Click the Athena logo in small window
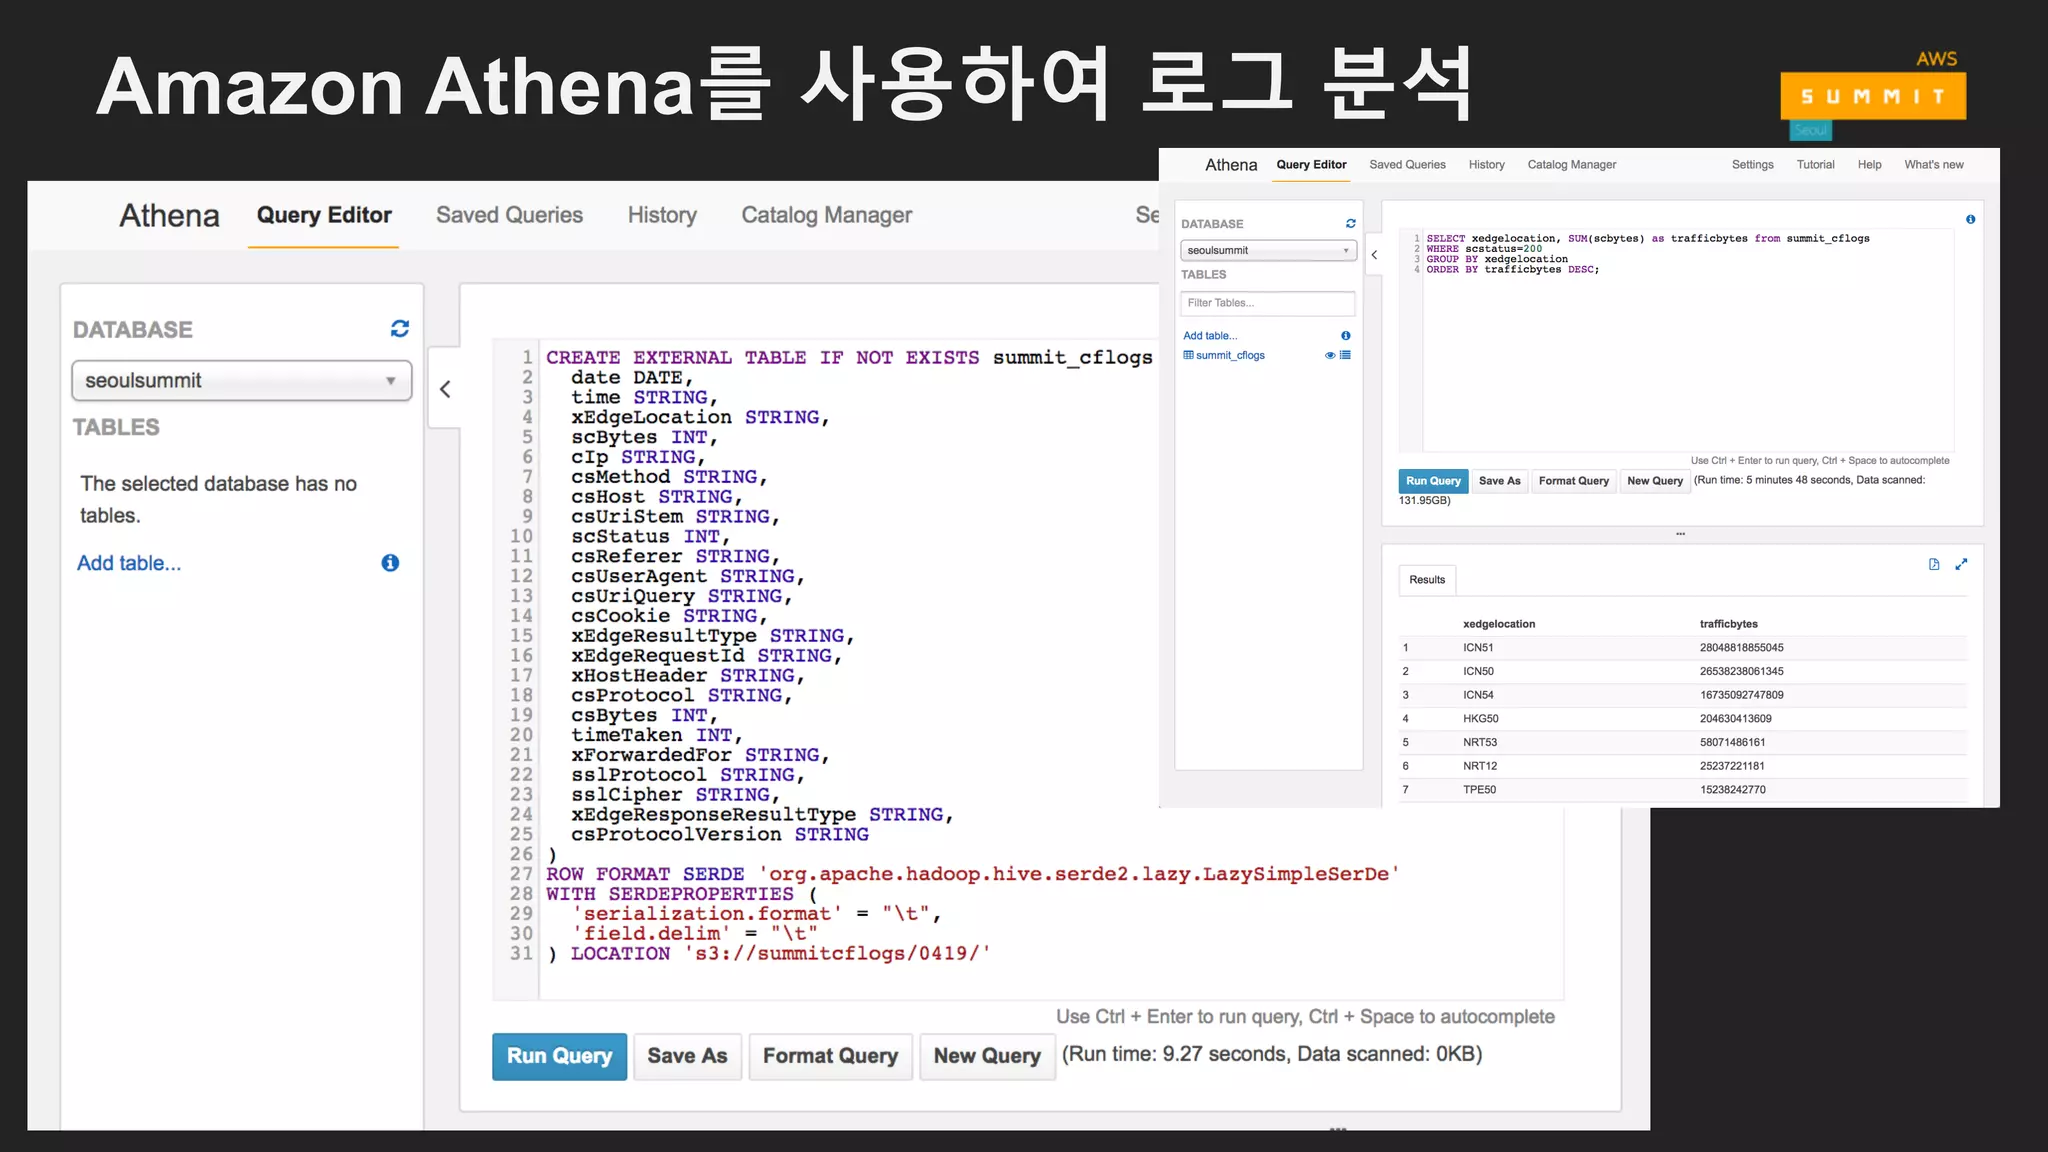The image size is (2048, 1152). (x=1231, y=165)
